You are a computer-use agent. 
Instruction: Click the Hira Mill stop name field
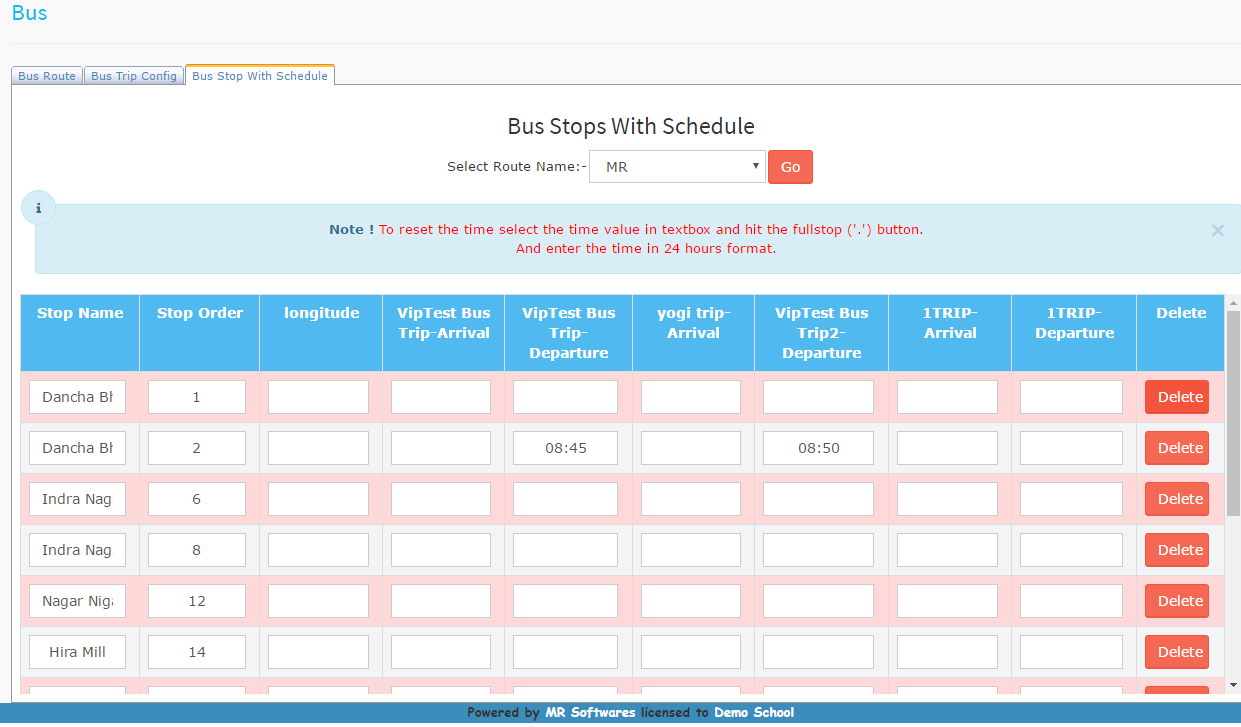point(77,652)
